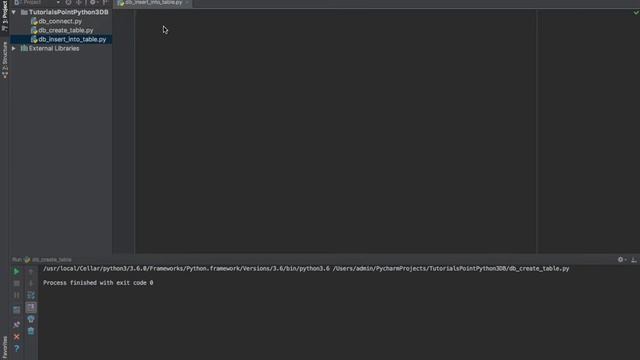This screenshot has height=360, width=640.
Task: Toggle scroll to end icon in Run panel
Action: click(31, 307)
